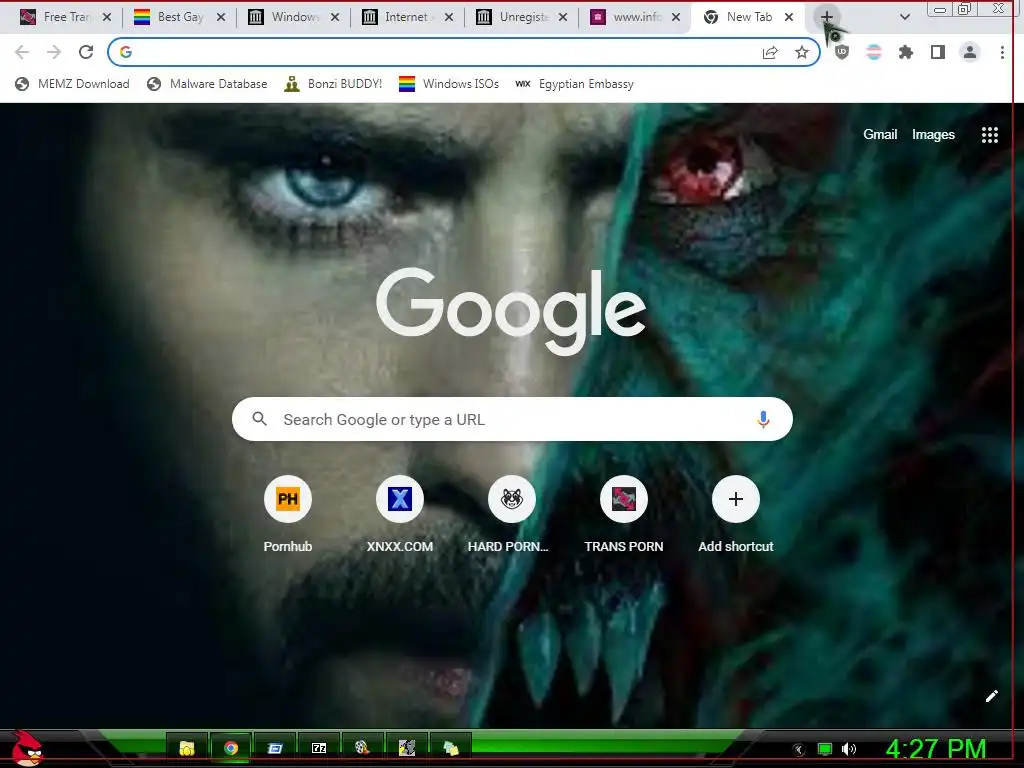This screenshot has height=768, width=1024.
Task: Close the Unregiste tab
Action: (x=562, y=17)
